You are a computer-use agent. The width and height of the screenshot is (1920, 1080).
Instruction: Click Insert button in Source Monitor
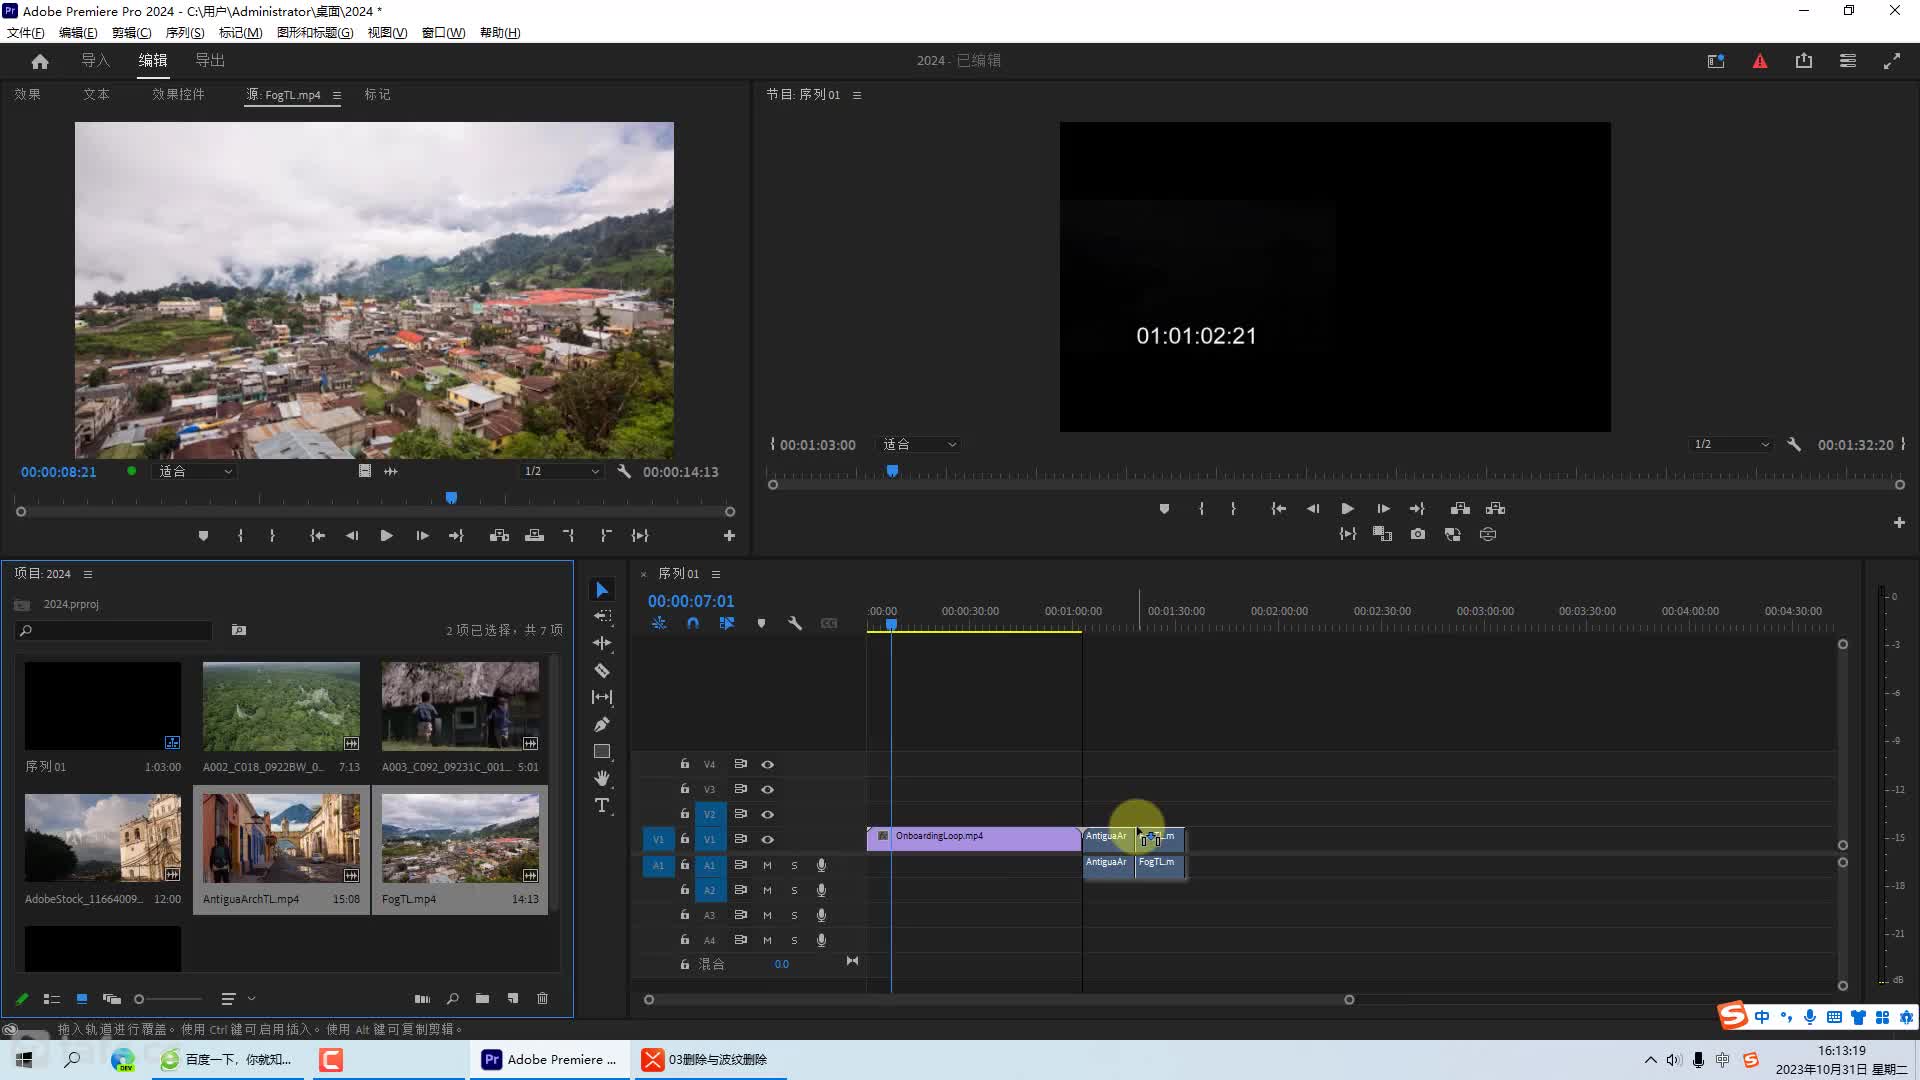pos(499,536)
